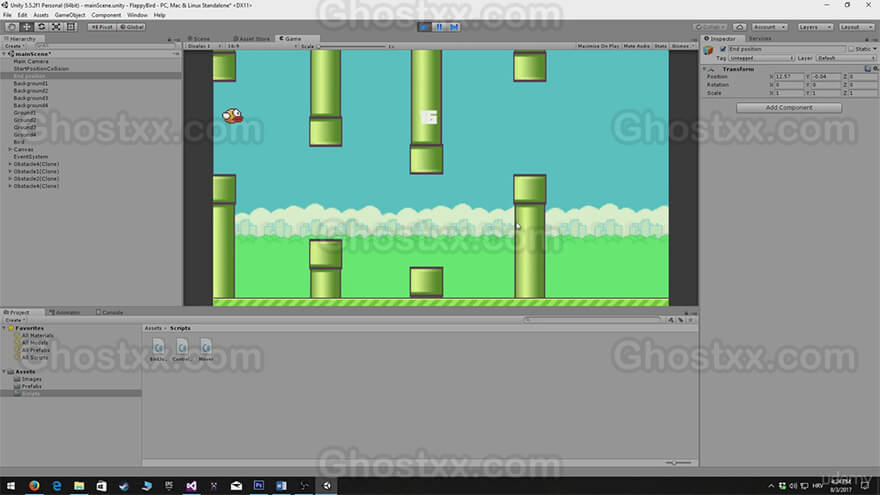880x495 pixels.
Task: Open Visual Studio from the taskbar
Action: click(191, 486)
